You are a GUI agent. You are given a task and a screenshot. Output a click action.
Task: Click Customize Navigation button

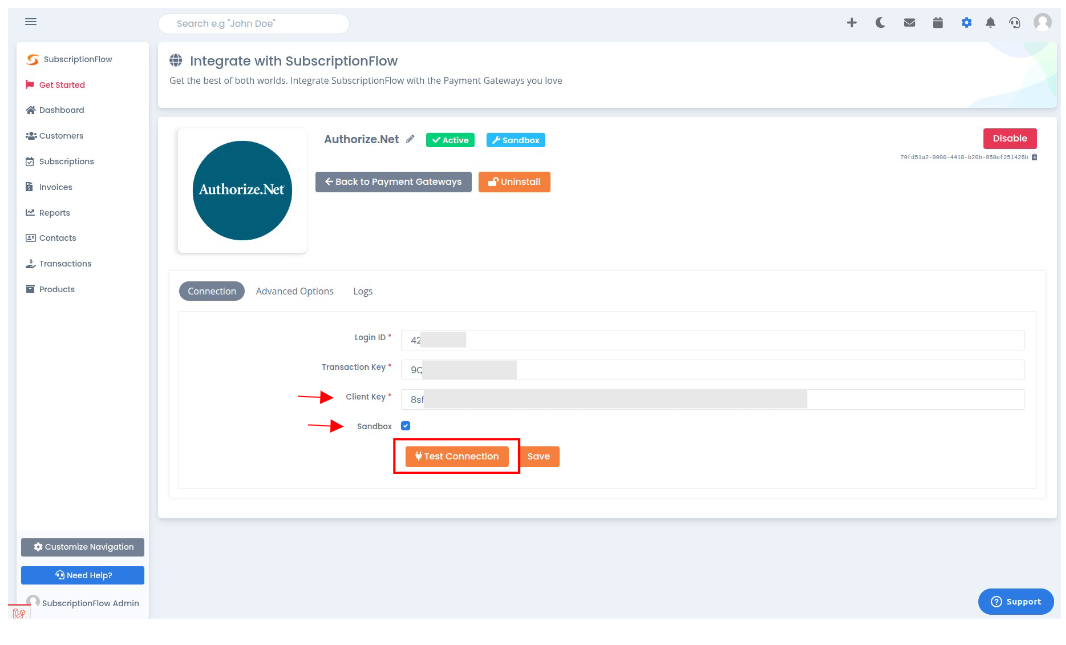tap(82, 547)
